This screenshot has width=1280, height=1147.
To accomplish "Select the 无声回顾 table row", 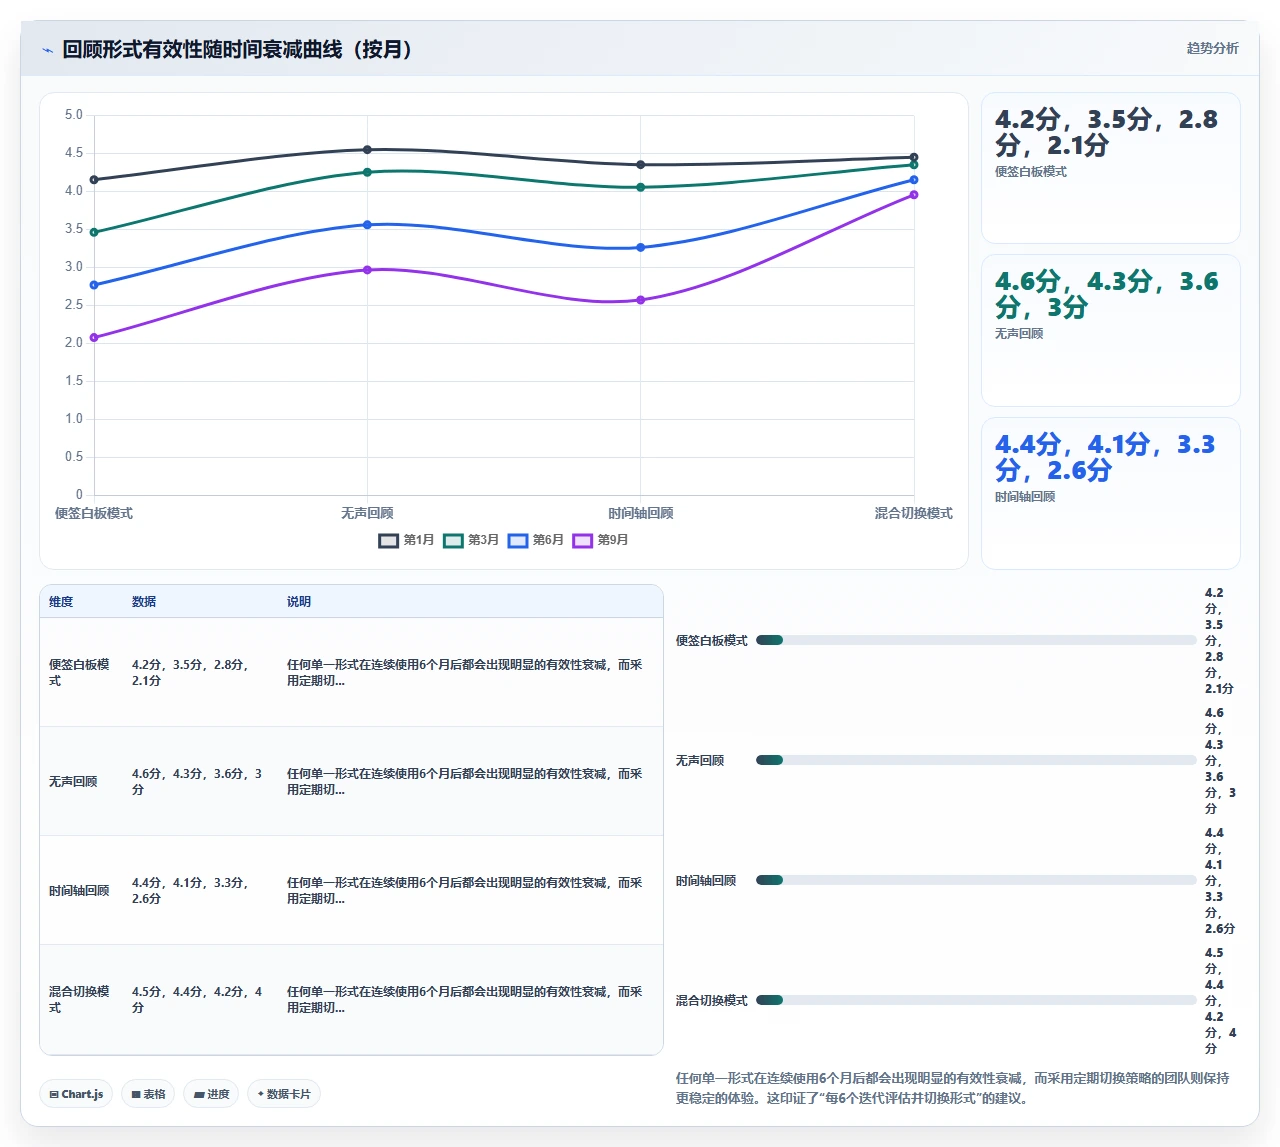I will (351, 781).
